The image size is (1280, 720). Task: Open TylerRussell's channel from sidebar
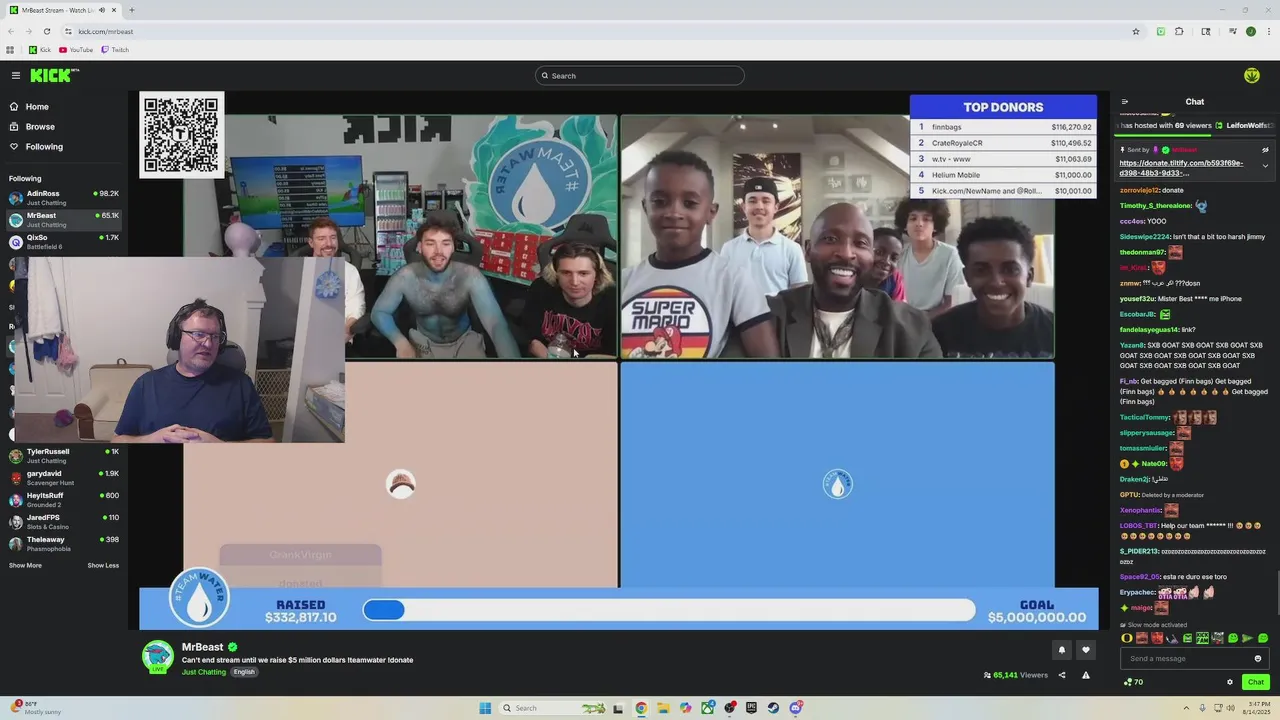point(64,455)
